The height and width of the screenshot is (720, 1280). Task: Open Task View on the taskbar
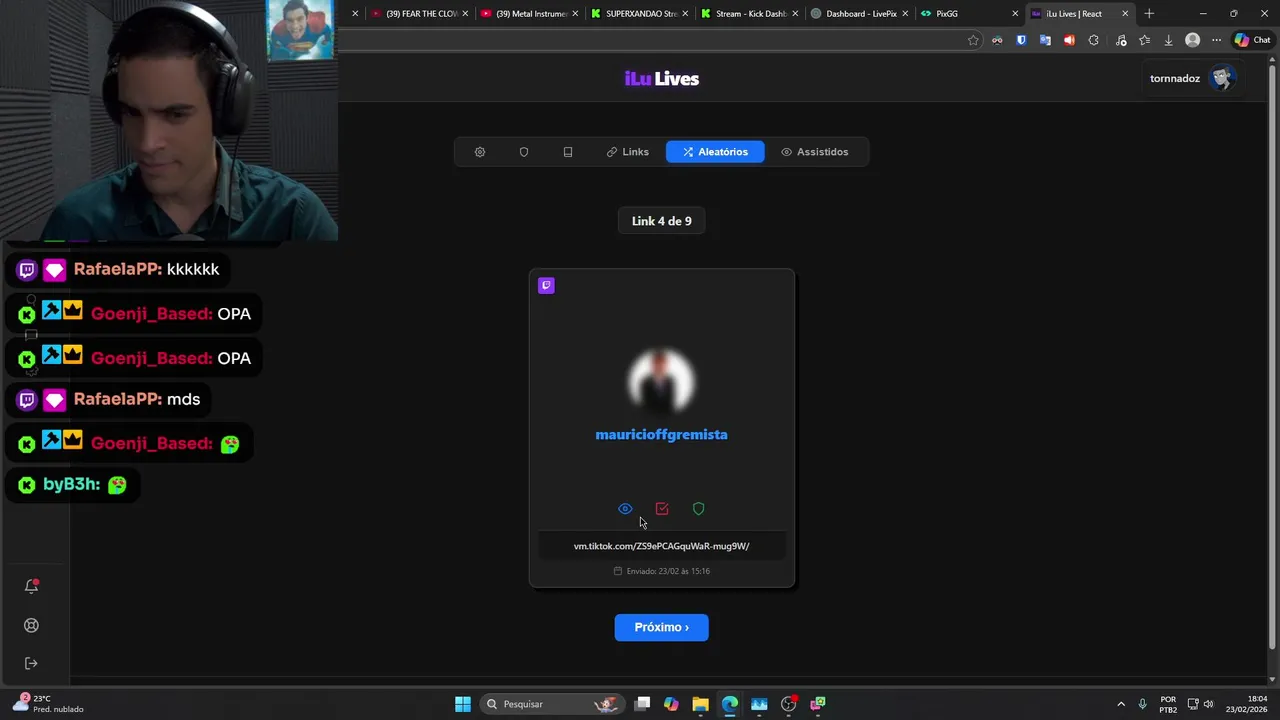coord(643,704)
